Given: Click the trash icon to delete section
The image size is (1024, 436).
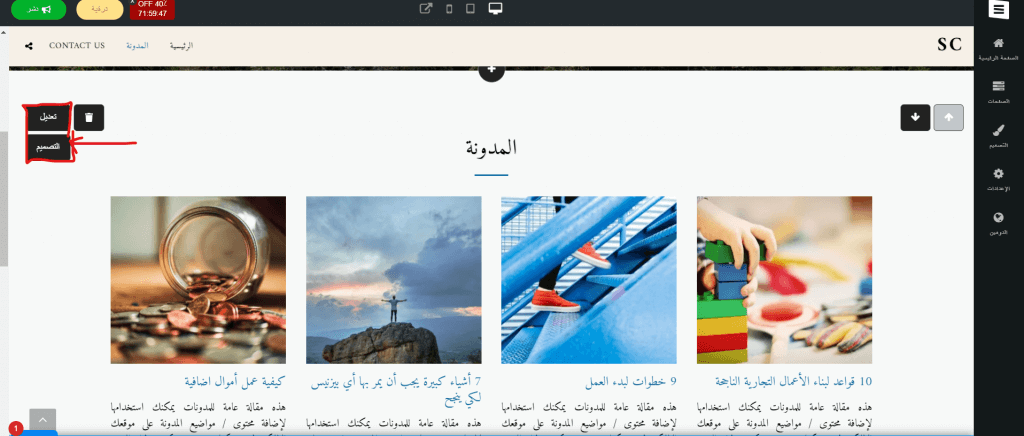Looking at the screenshot, I should (89, 117).
